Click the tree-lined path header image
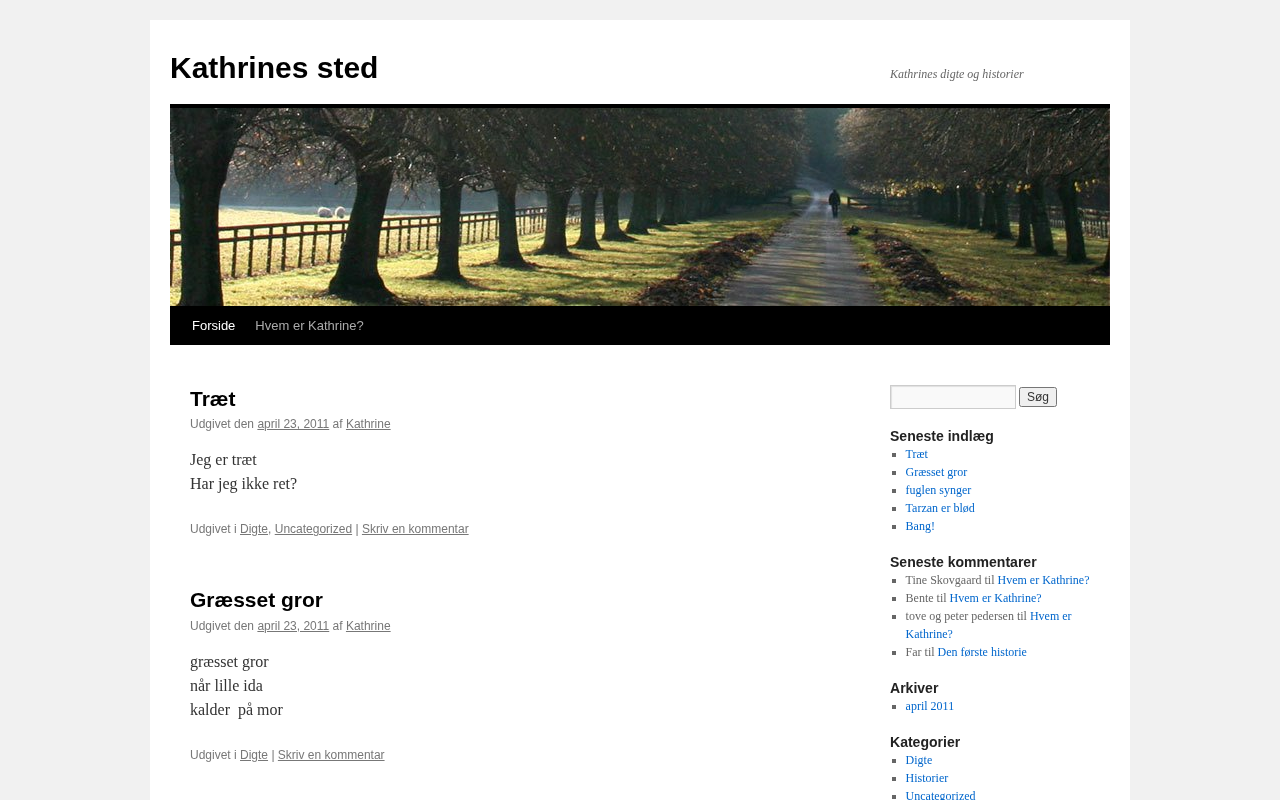This screenshot has height=800, width=1280. click(640, 207)
